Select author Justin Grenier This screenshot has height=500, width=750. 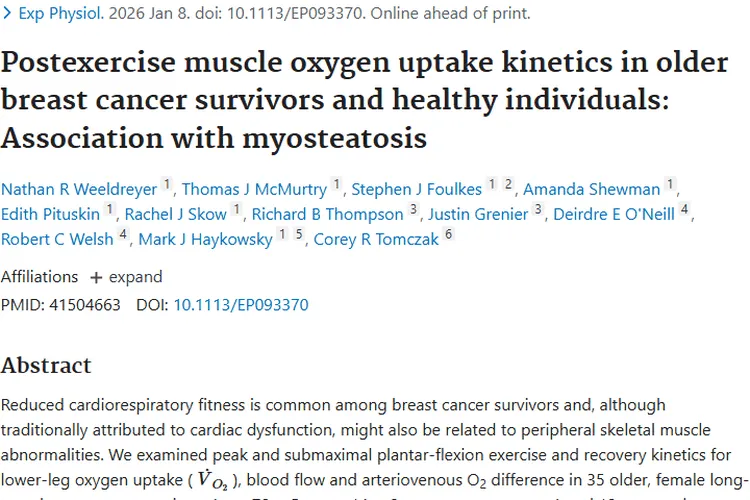click(477, 214)
